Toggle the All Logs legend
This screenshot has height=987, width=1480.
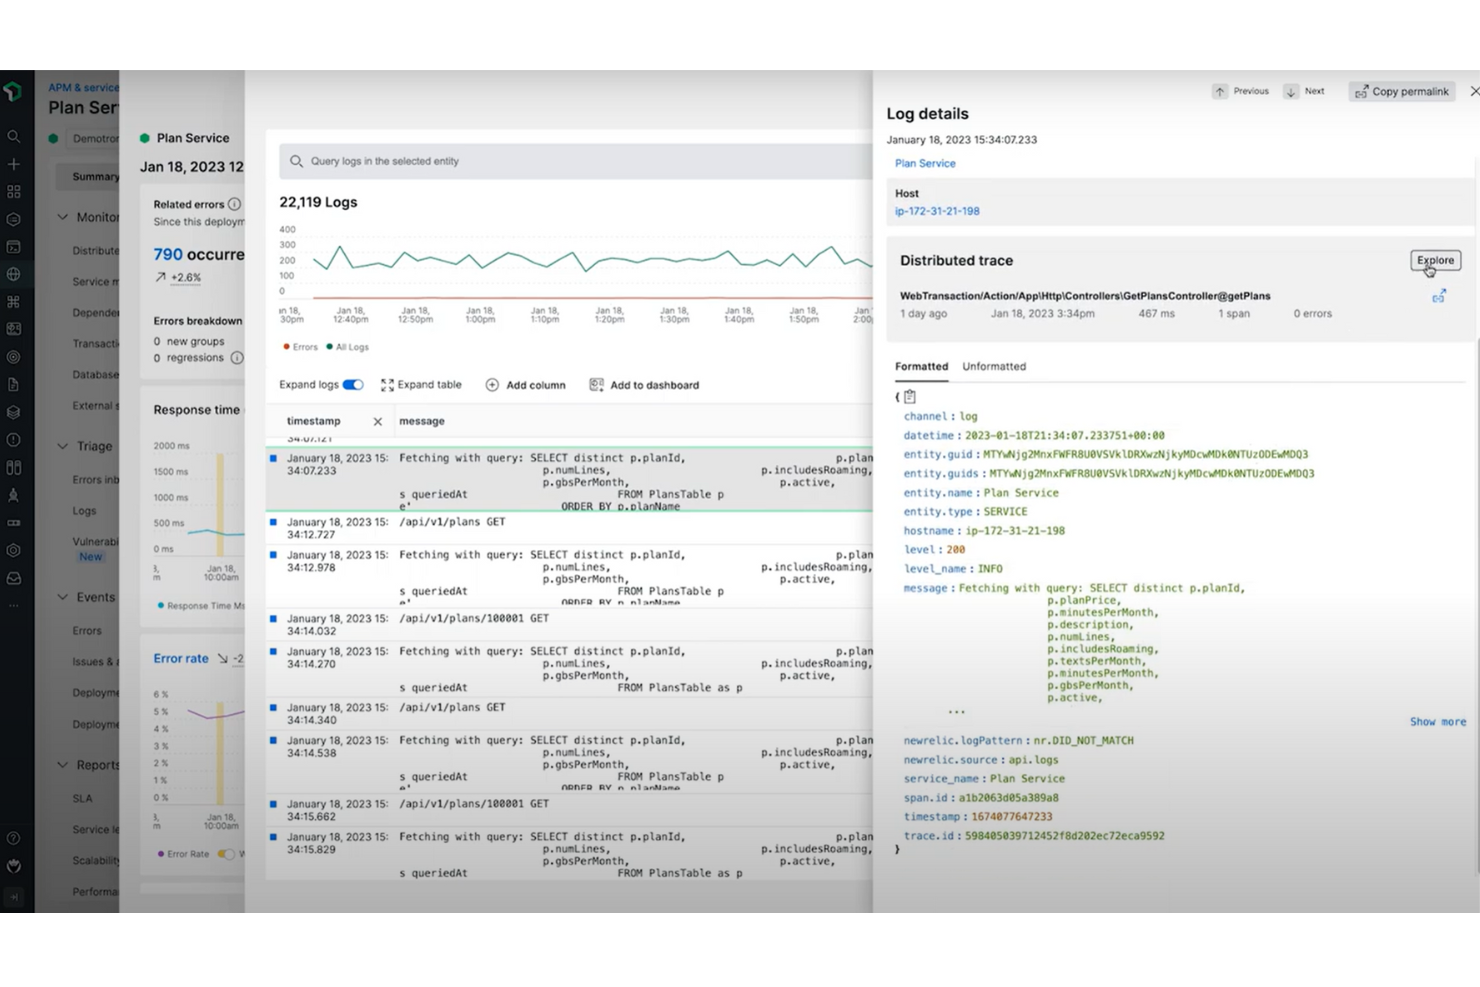(347, 347)
